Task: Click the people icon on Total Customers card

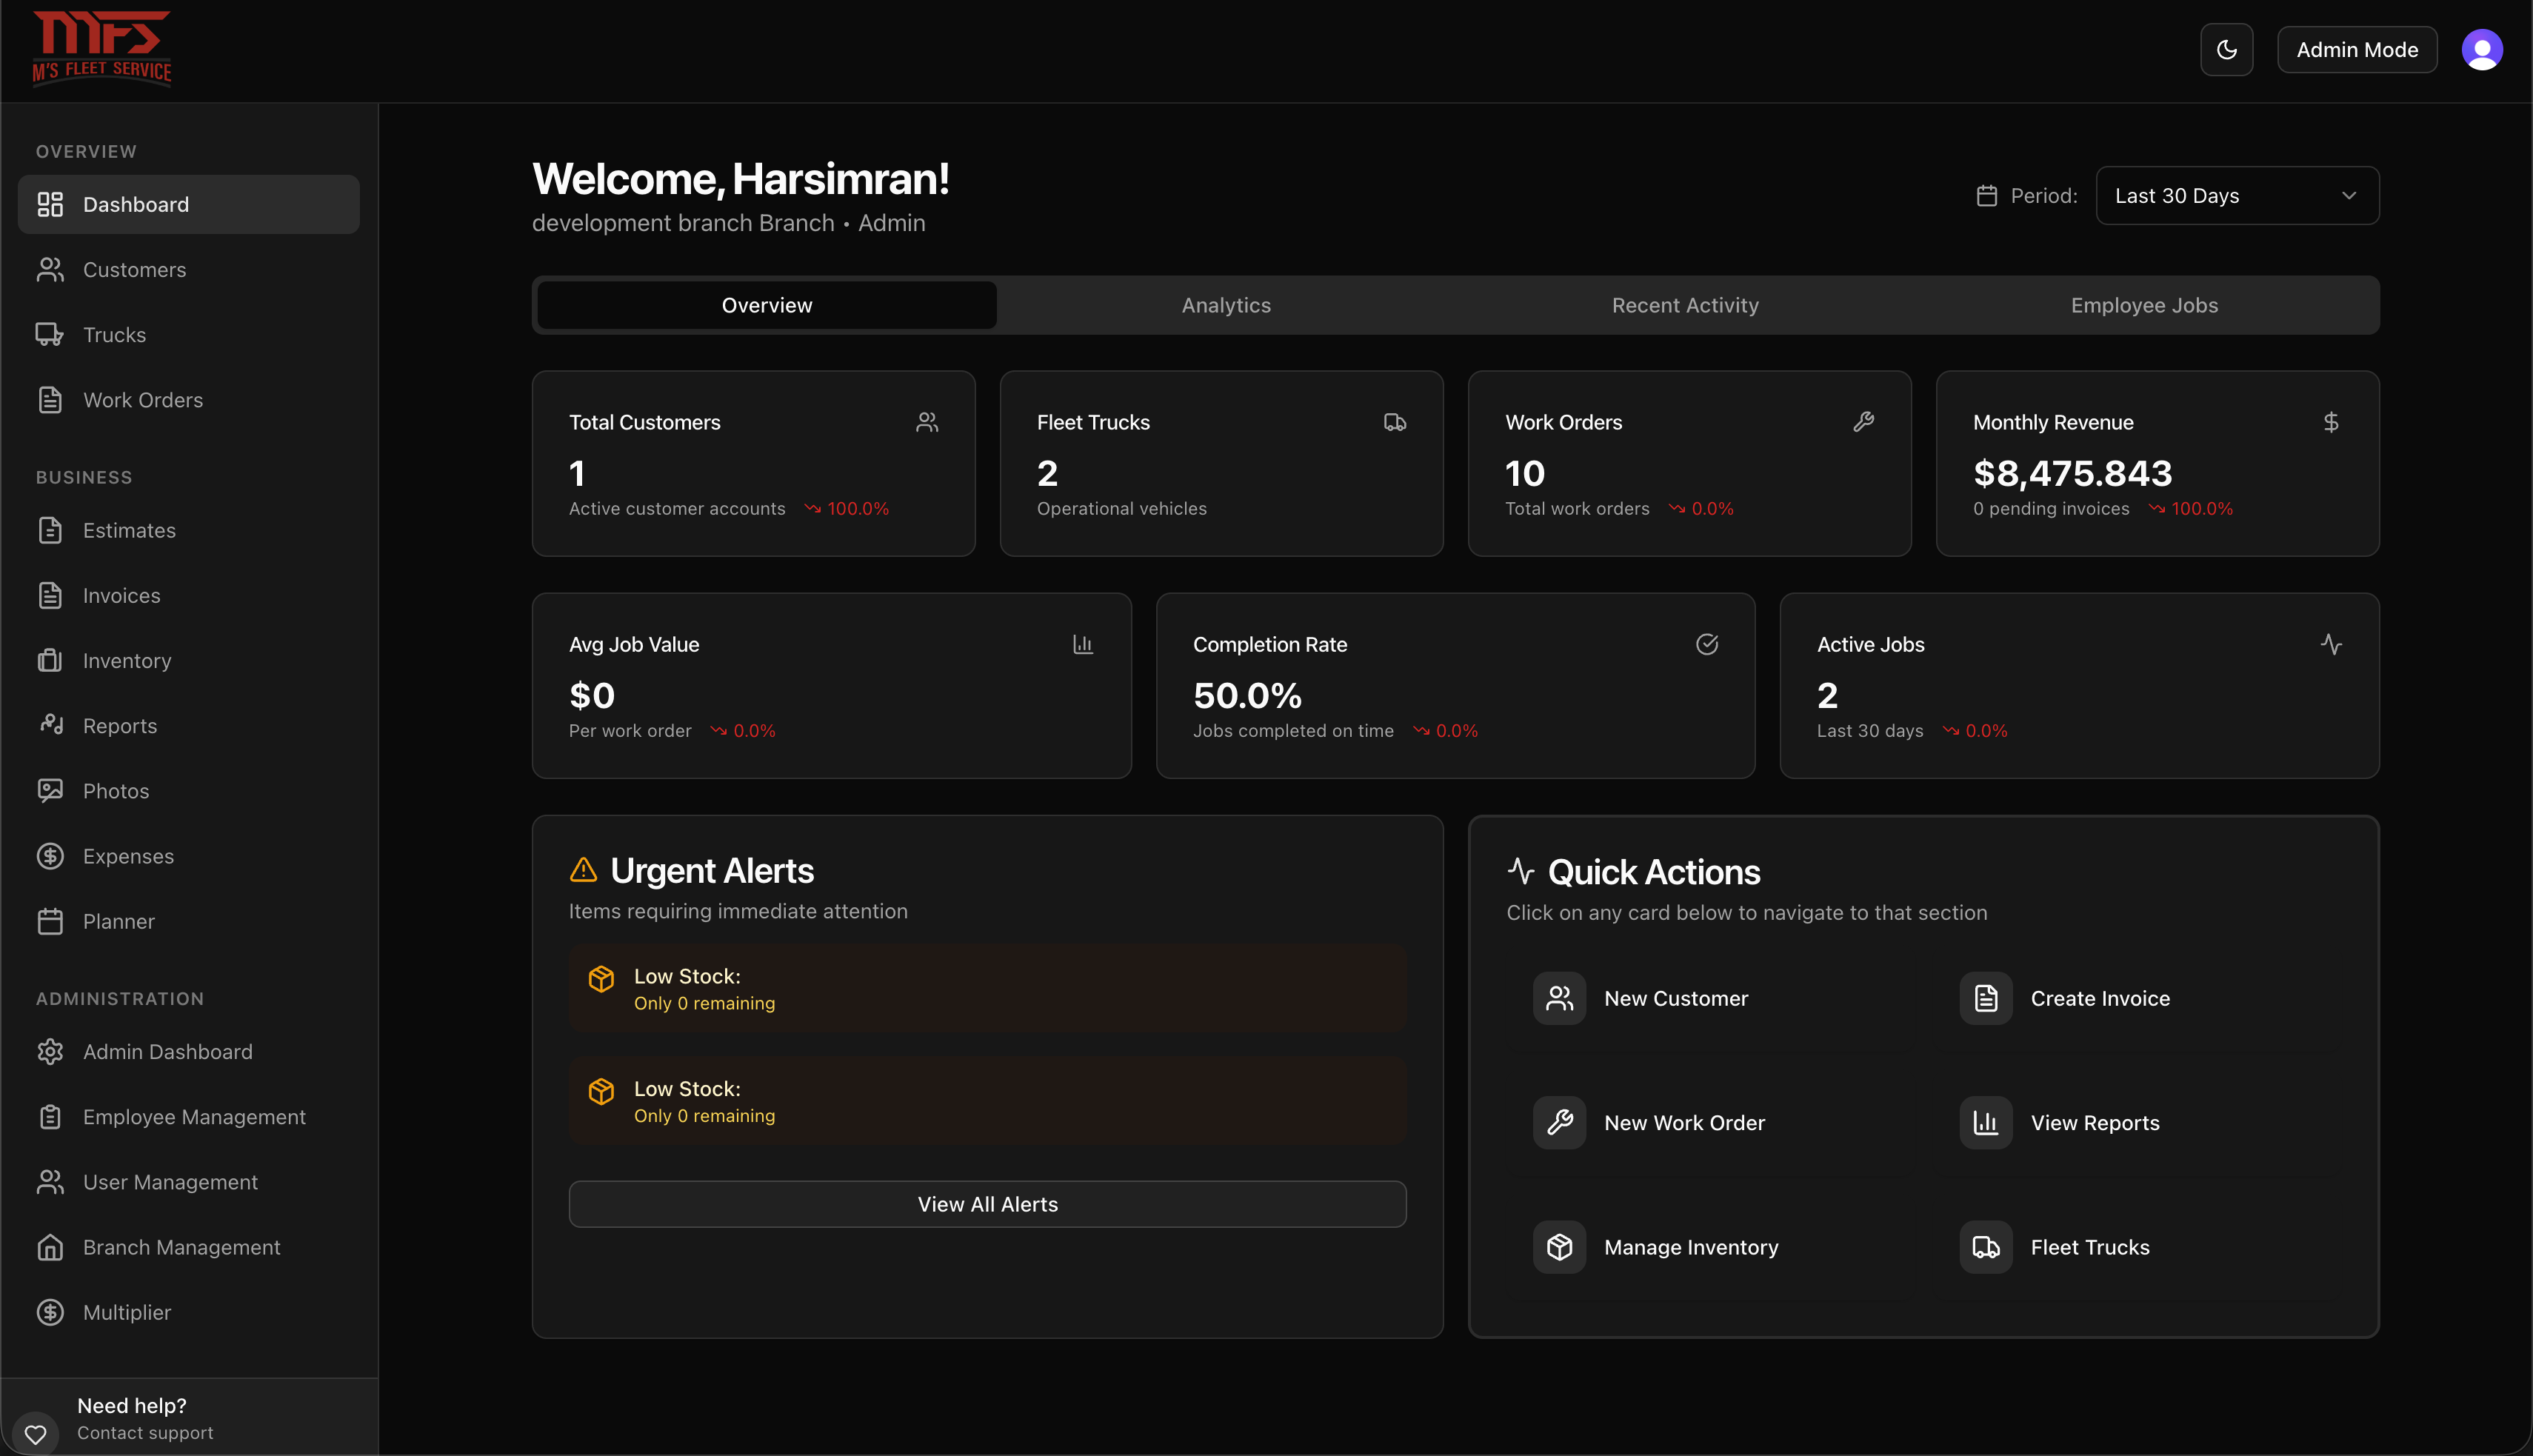Action: tap(927, 423)
